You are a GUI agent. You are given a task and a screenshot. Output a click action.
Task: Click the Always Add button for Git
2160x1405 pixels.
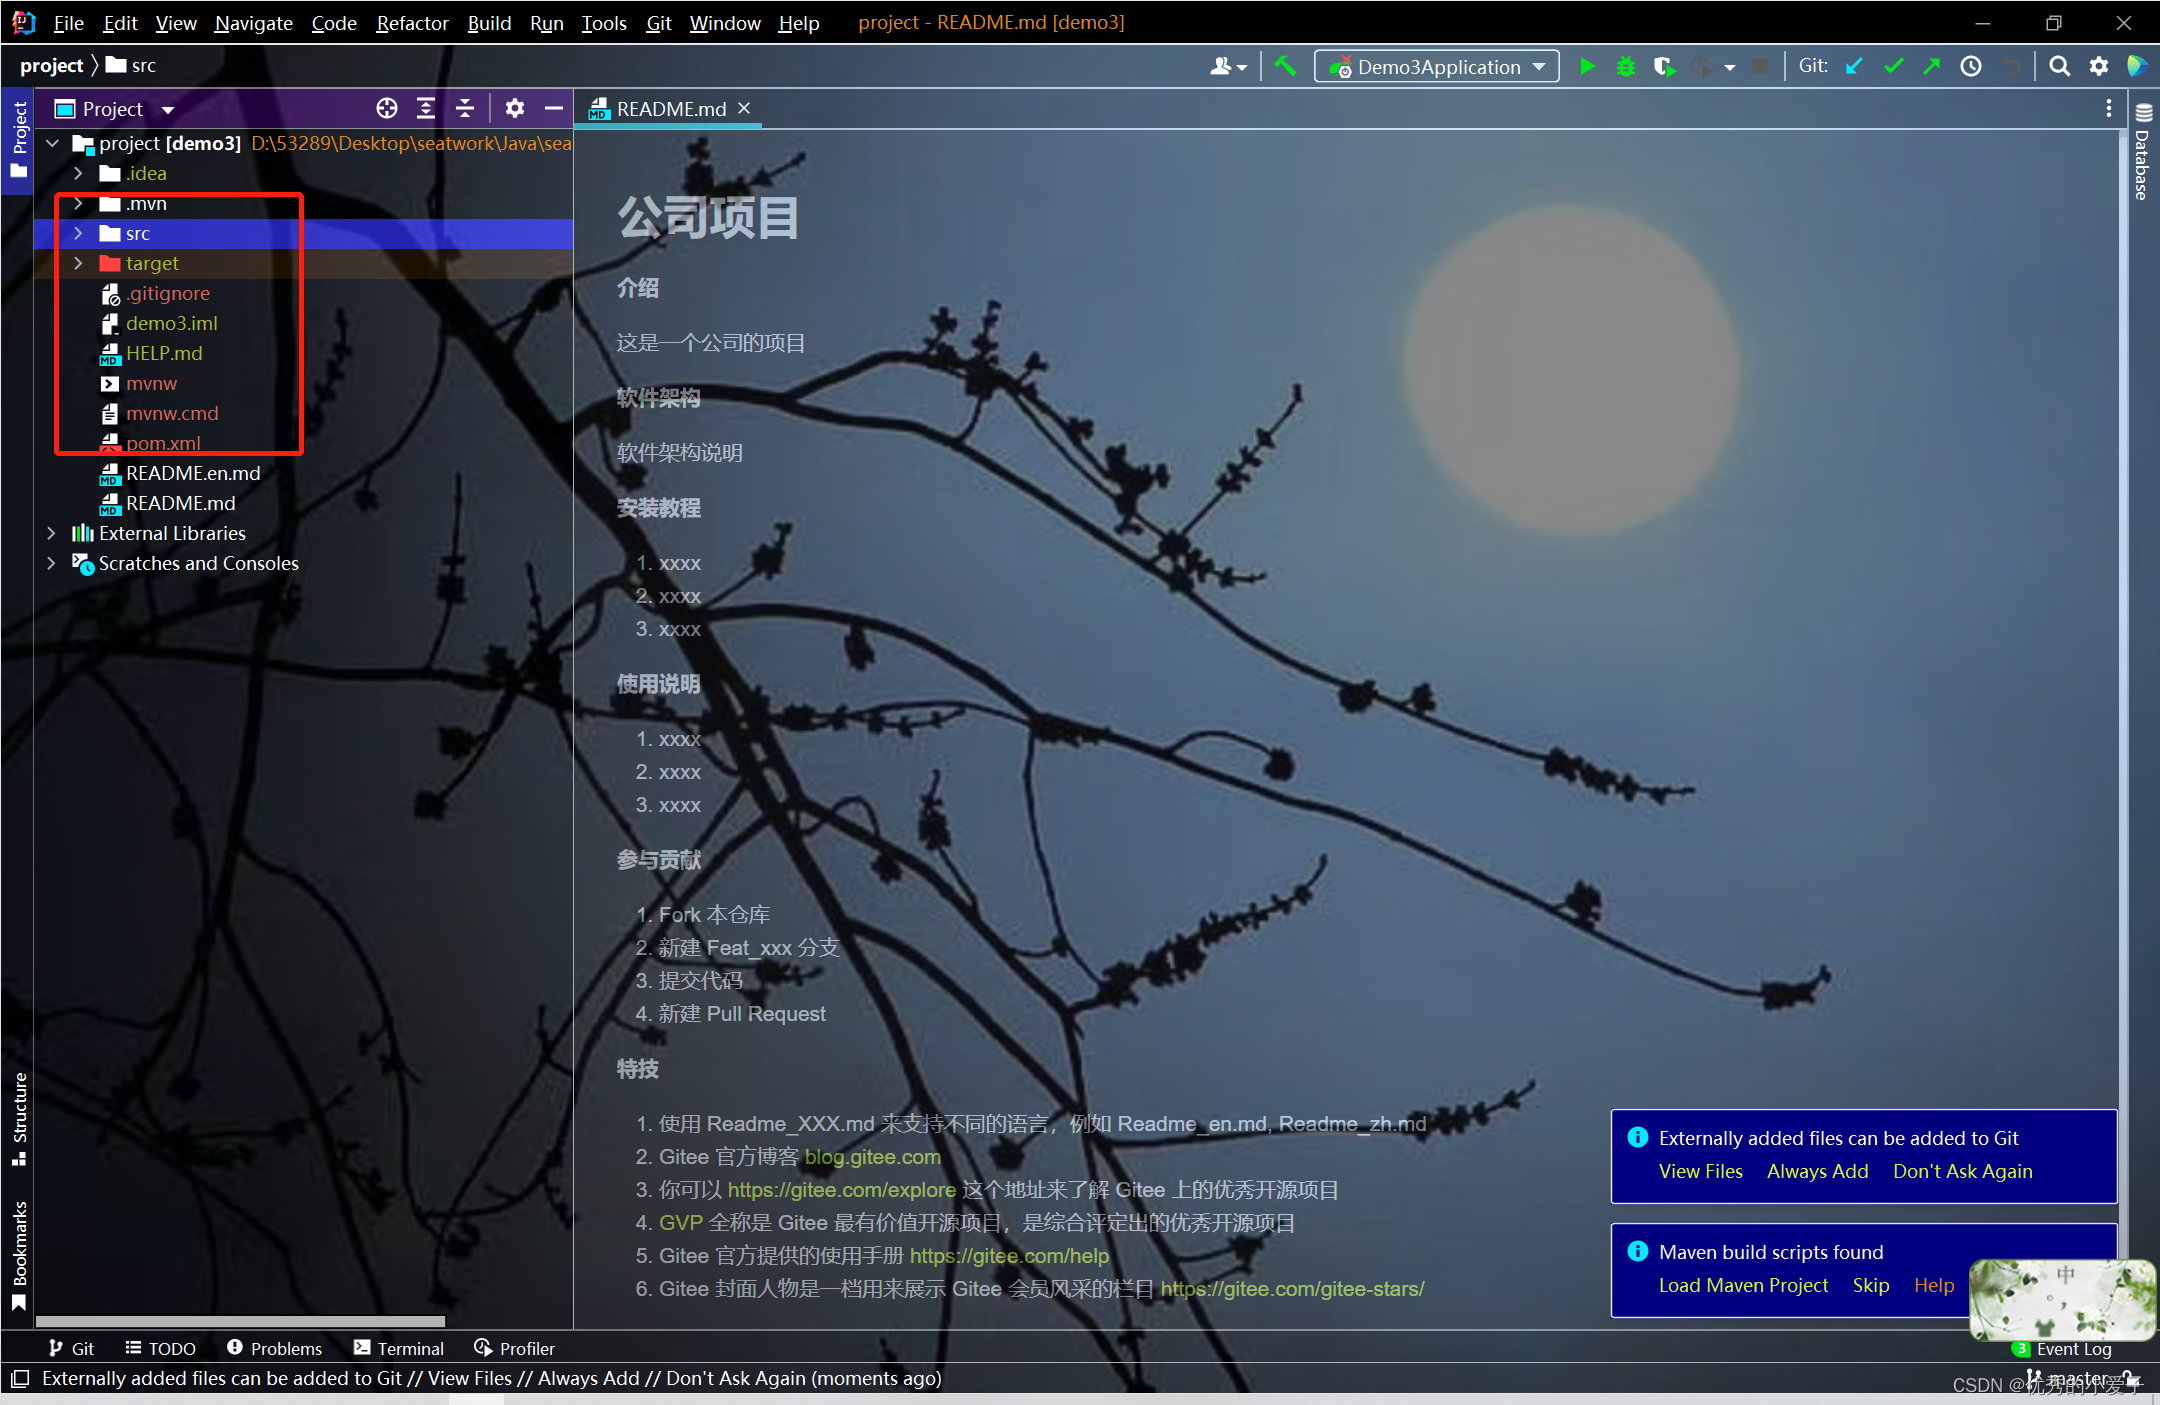1815,1172
